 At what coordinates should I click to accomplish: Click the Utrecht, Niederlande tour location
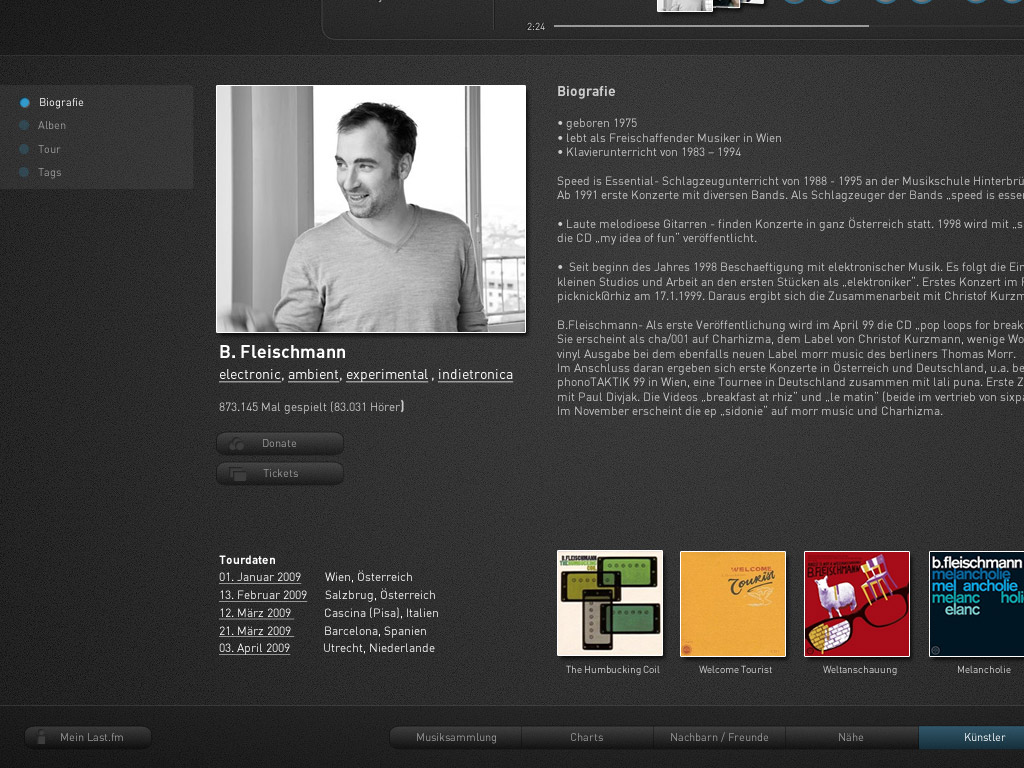point(379,648)
